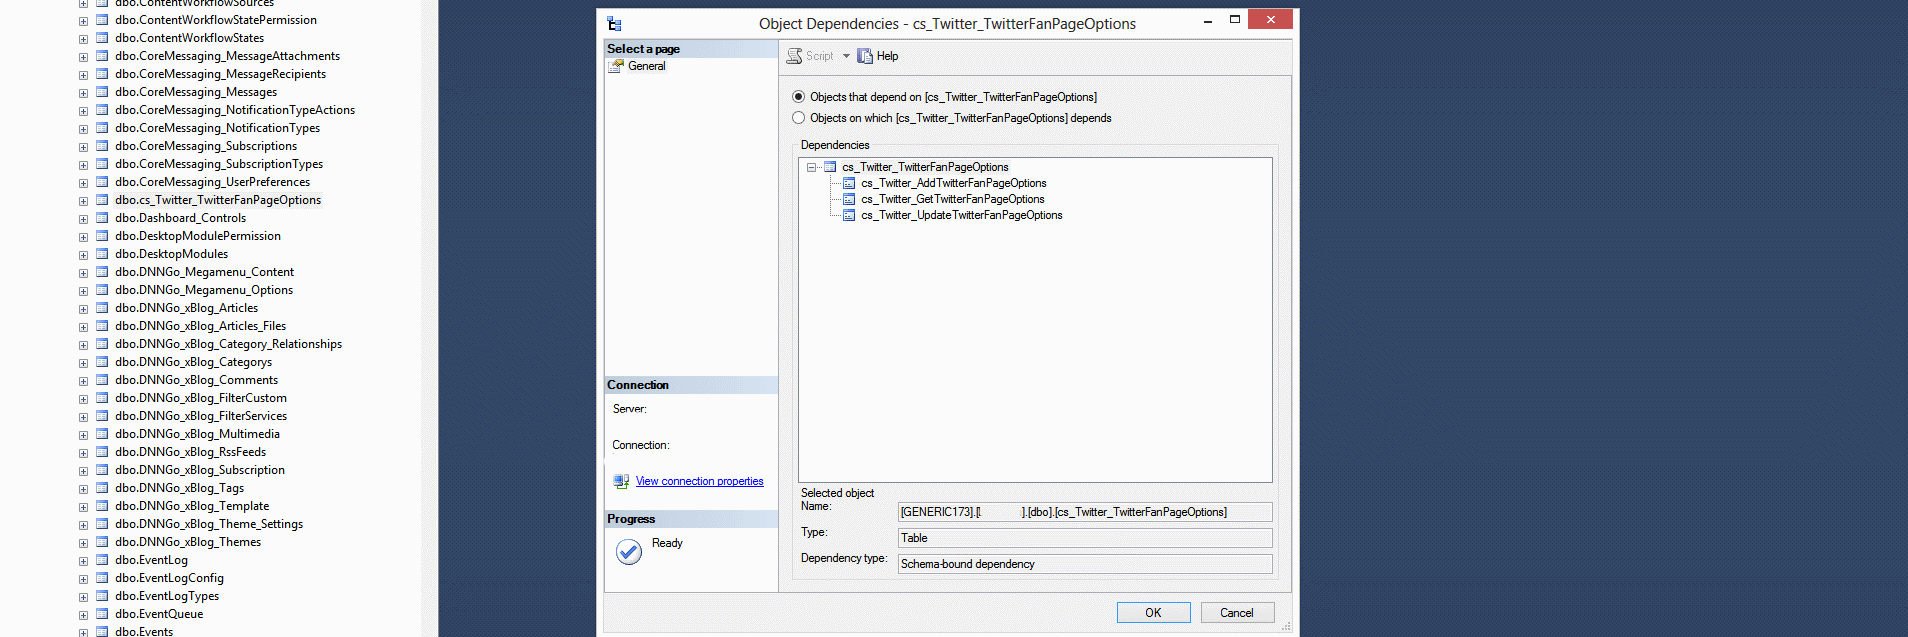Viewport: 1908px width, 637px height.
Task: Select dbo.ContentWorkflowStatePermission in tree
Action: (x=216, y=20)
